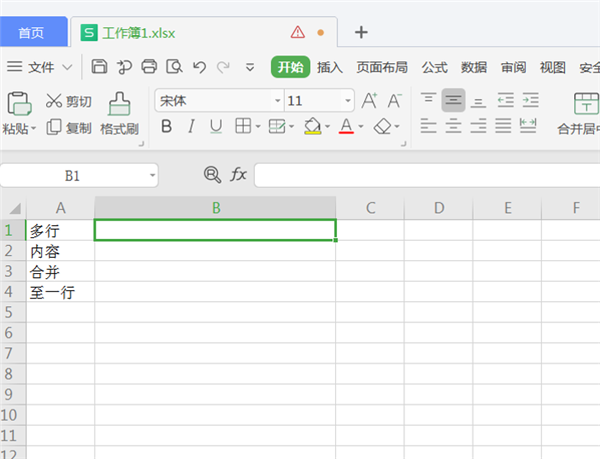Click the Undo arrow icon

pyautogui.click(x=199, y=67)
